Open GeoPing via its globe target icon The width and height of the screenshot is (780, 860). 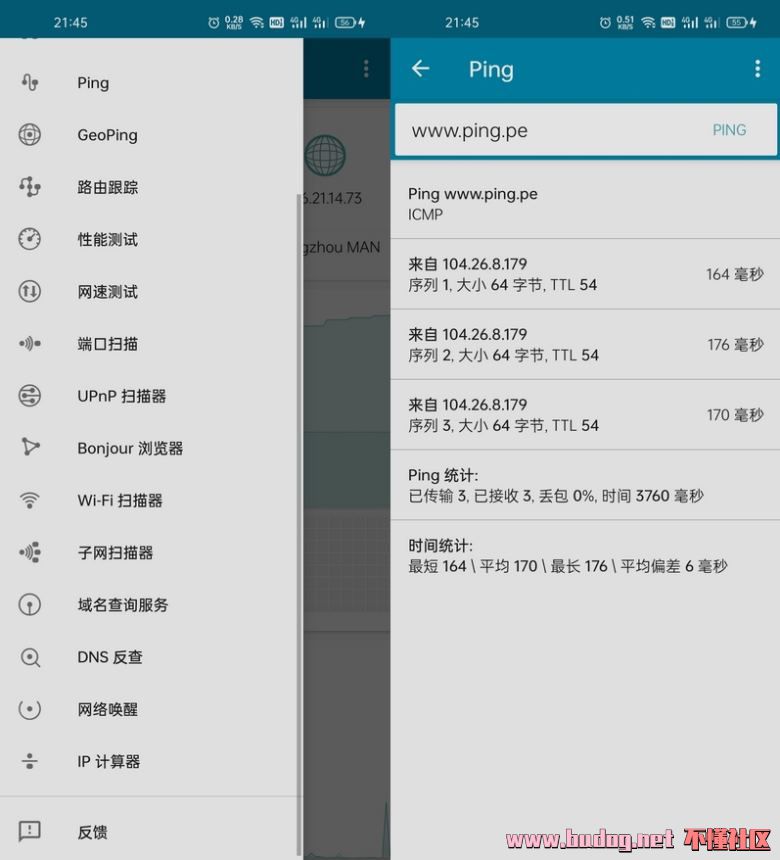pos(30,135)
